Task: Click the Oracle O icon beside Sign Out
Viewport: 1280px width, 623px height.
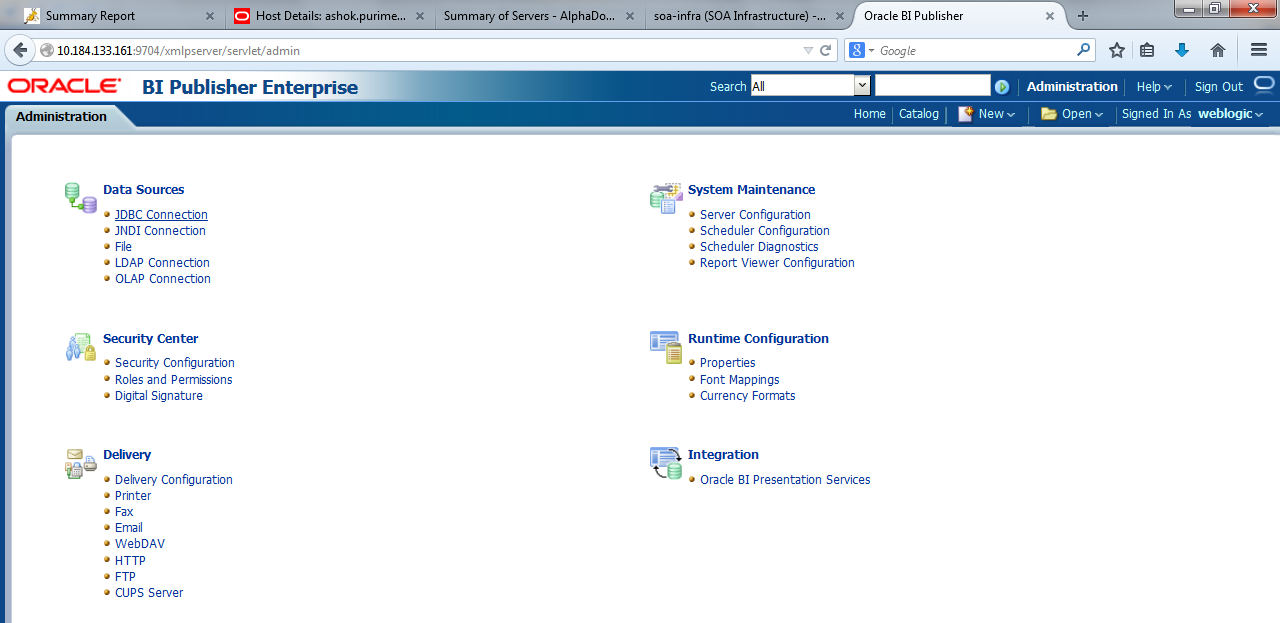Action: (x=1264, y=84)
